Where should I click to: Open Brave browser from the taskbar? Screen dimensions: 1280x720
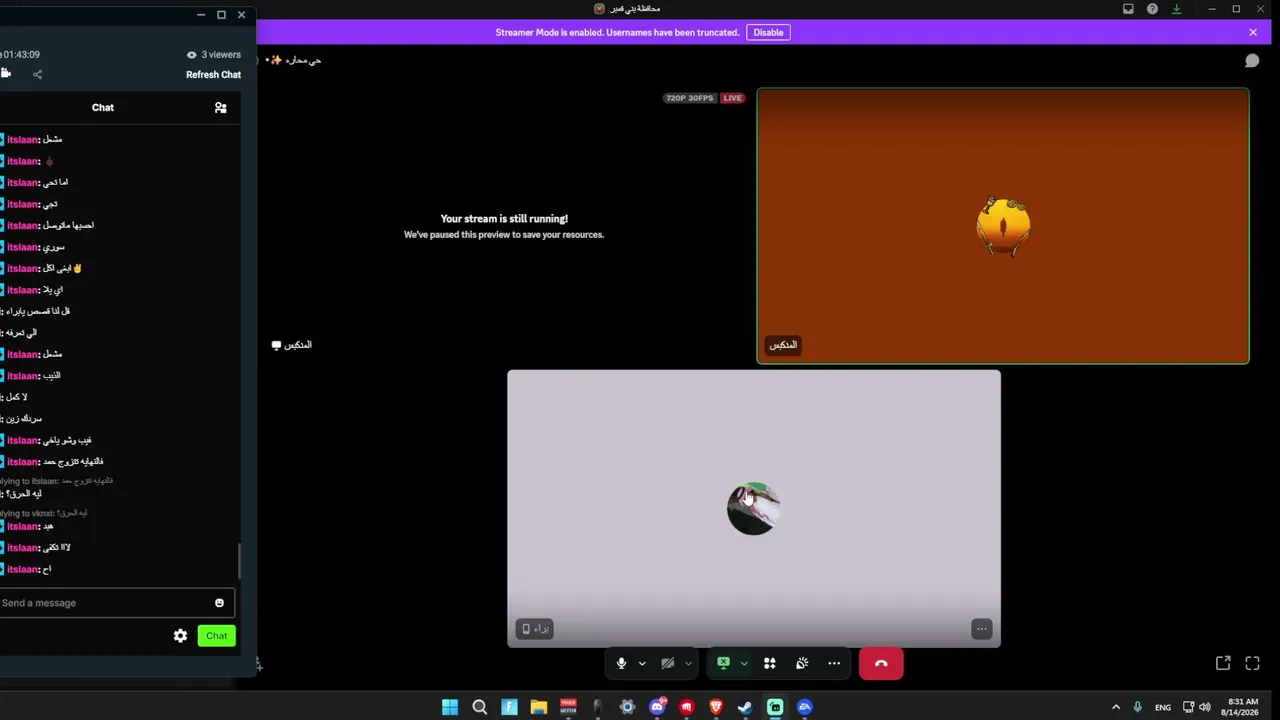[716, 707]
